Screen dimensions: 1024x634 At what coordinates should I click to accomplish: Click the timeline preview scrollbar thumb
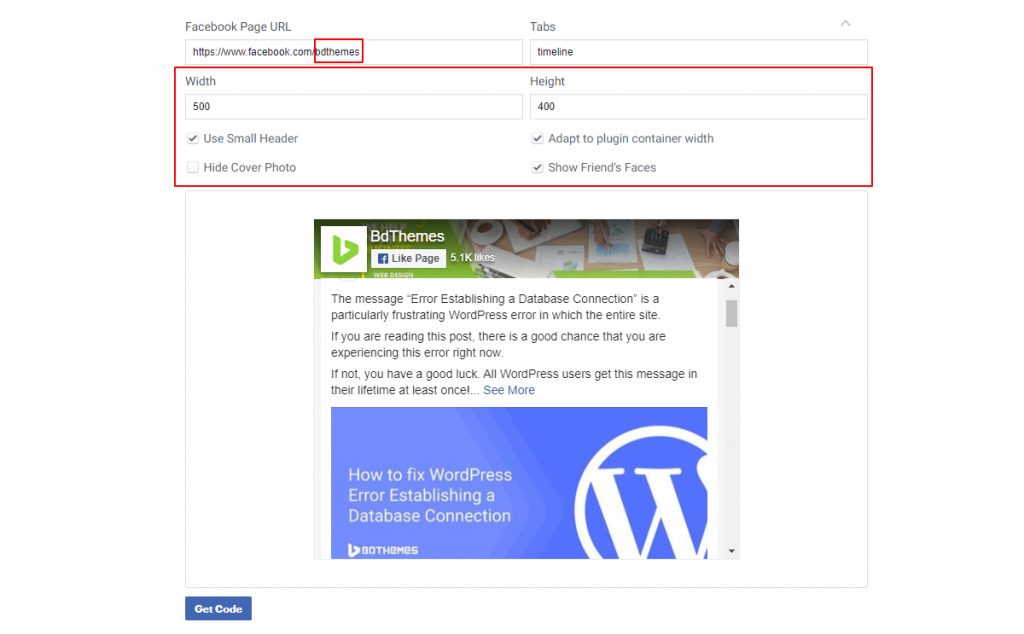pos(732,313)
